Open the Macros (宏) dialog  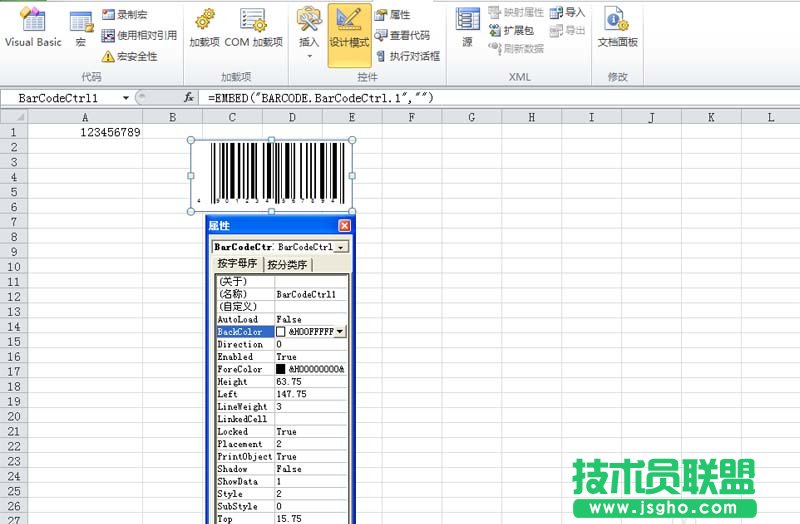81,29
